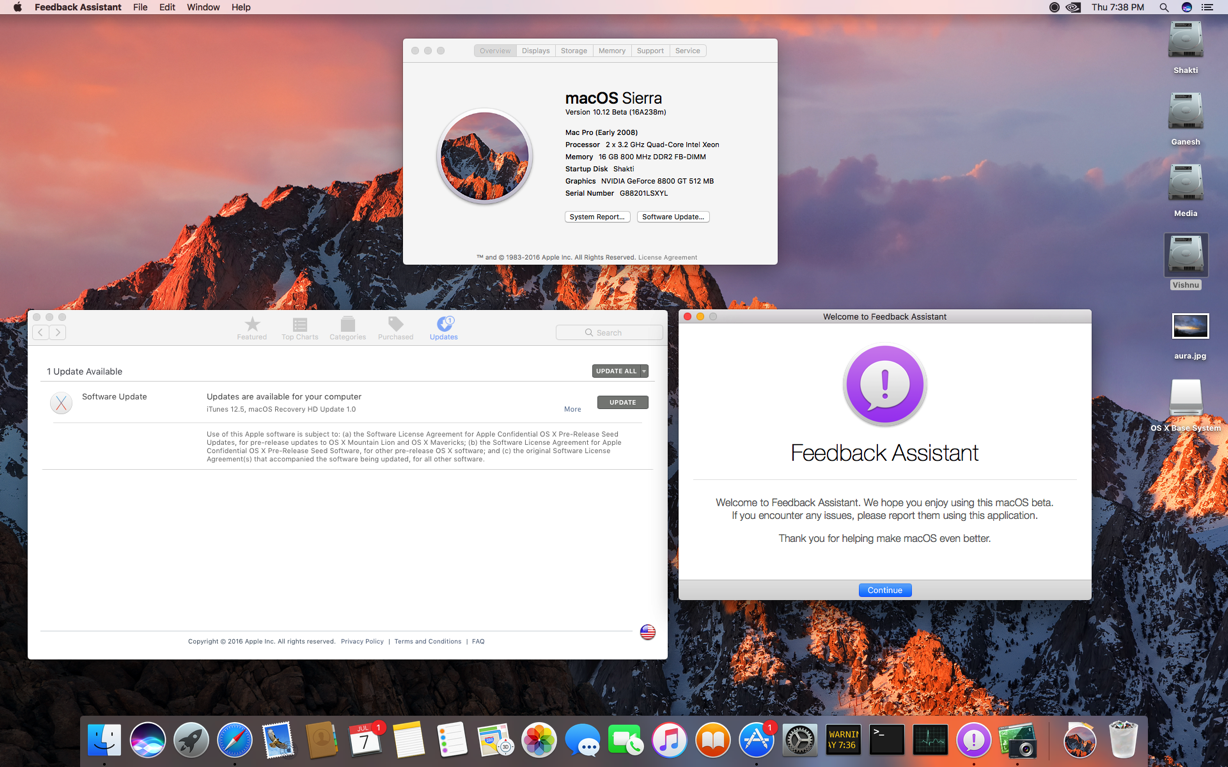Open Terms and Conditions link

428,641
